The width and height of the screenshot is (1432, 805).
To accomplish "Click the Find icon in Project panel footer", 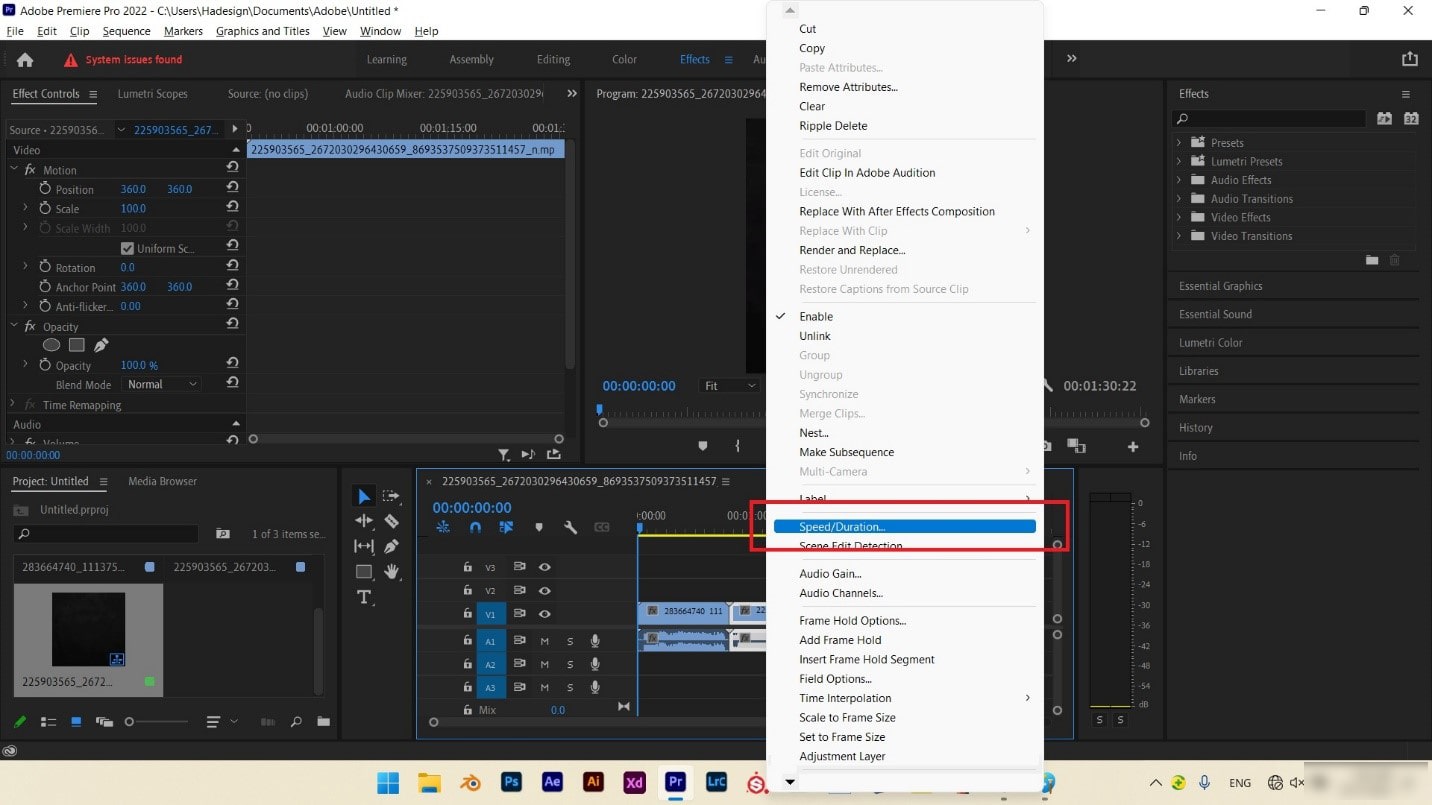I will click(x=296, y=721).
